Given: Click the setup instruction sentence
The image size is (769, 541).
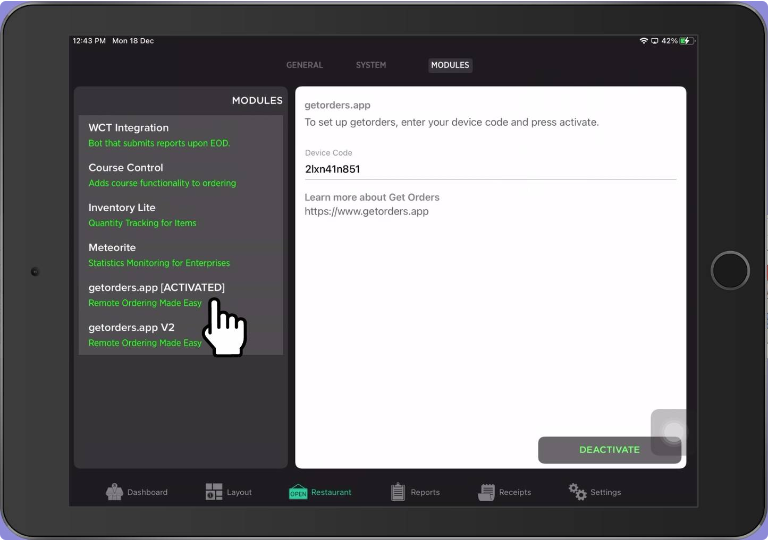Looking at the screenshot, I should pyautogui.click(x=451, y=122).
